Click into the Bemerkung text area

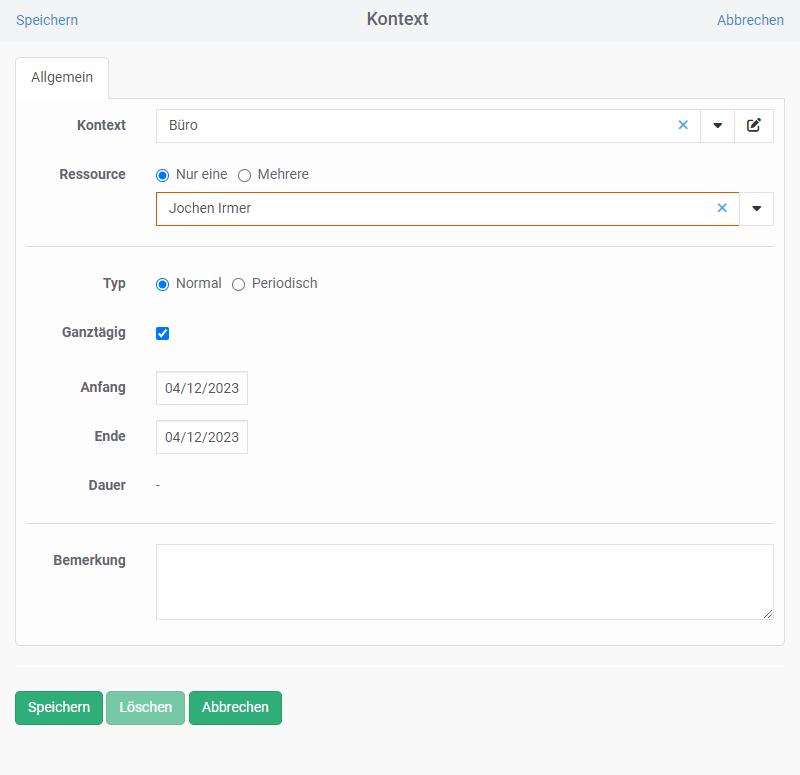(464, 582)
